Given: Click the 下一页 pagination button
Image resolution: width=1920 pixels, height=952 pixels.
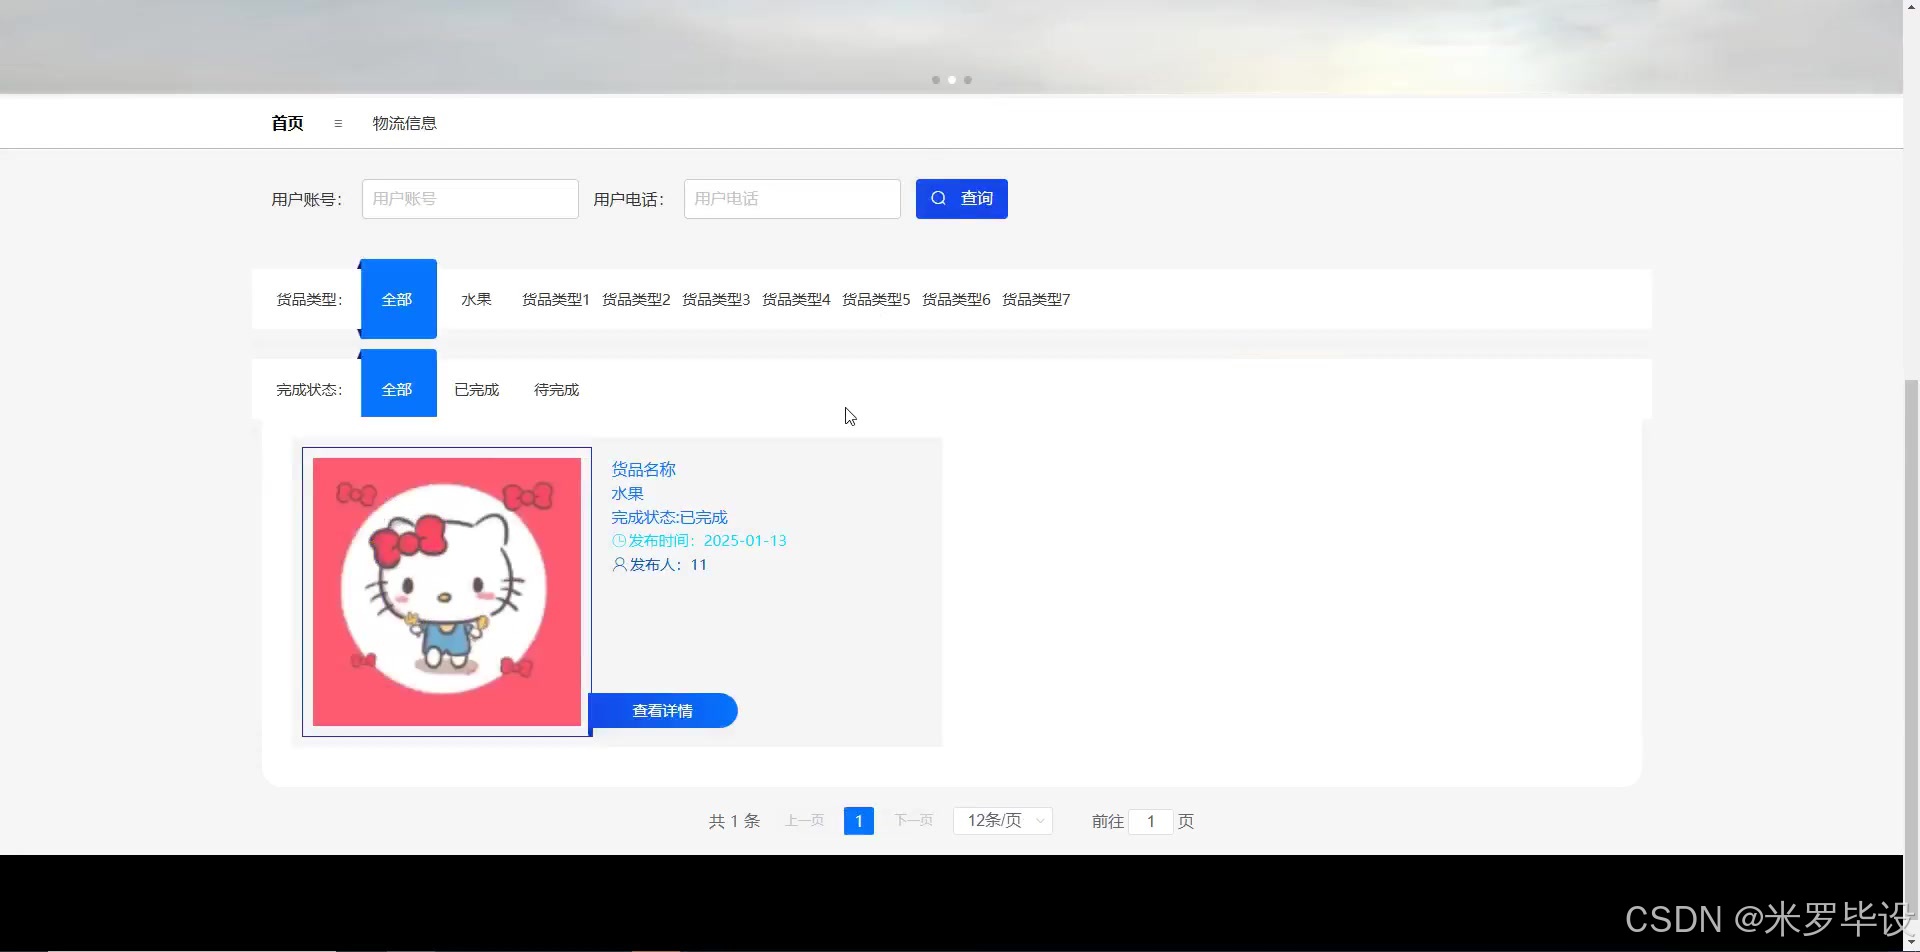Looking at the screenshot, I should (913, 821).
